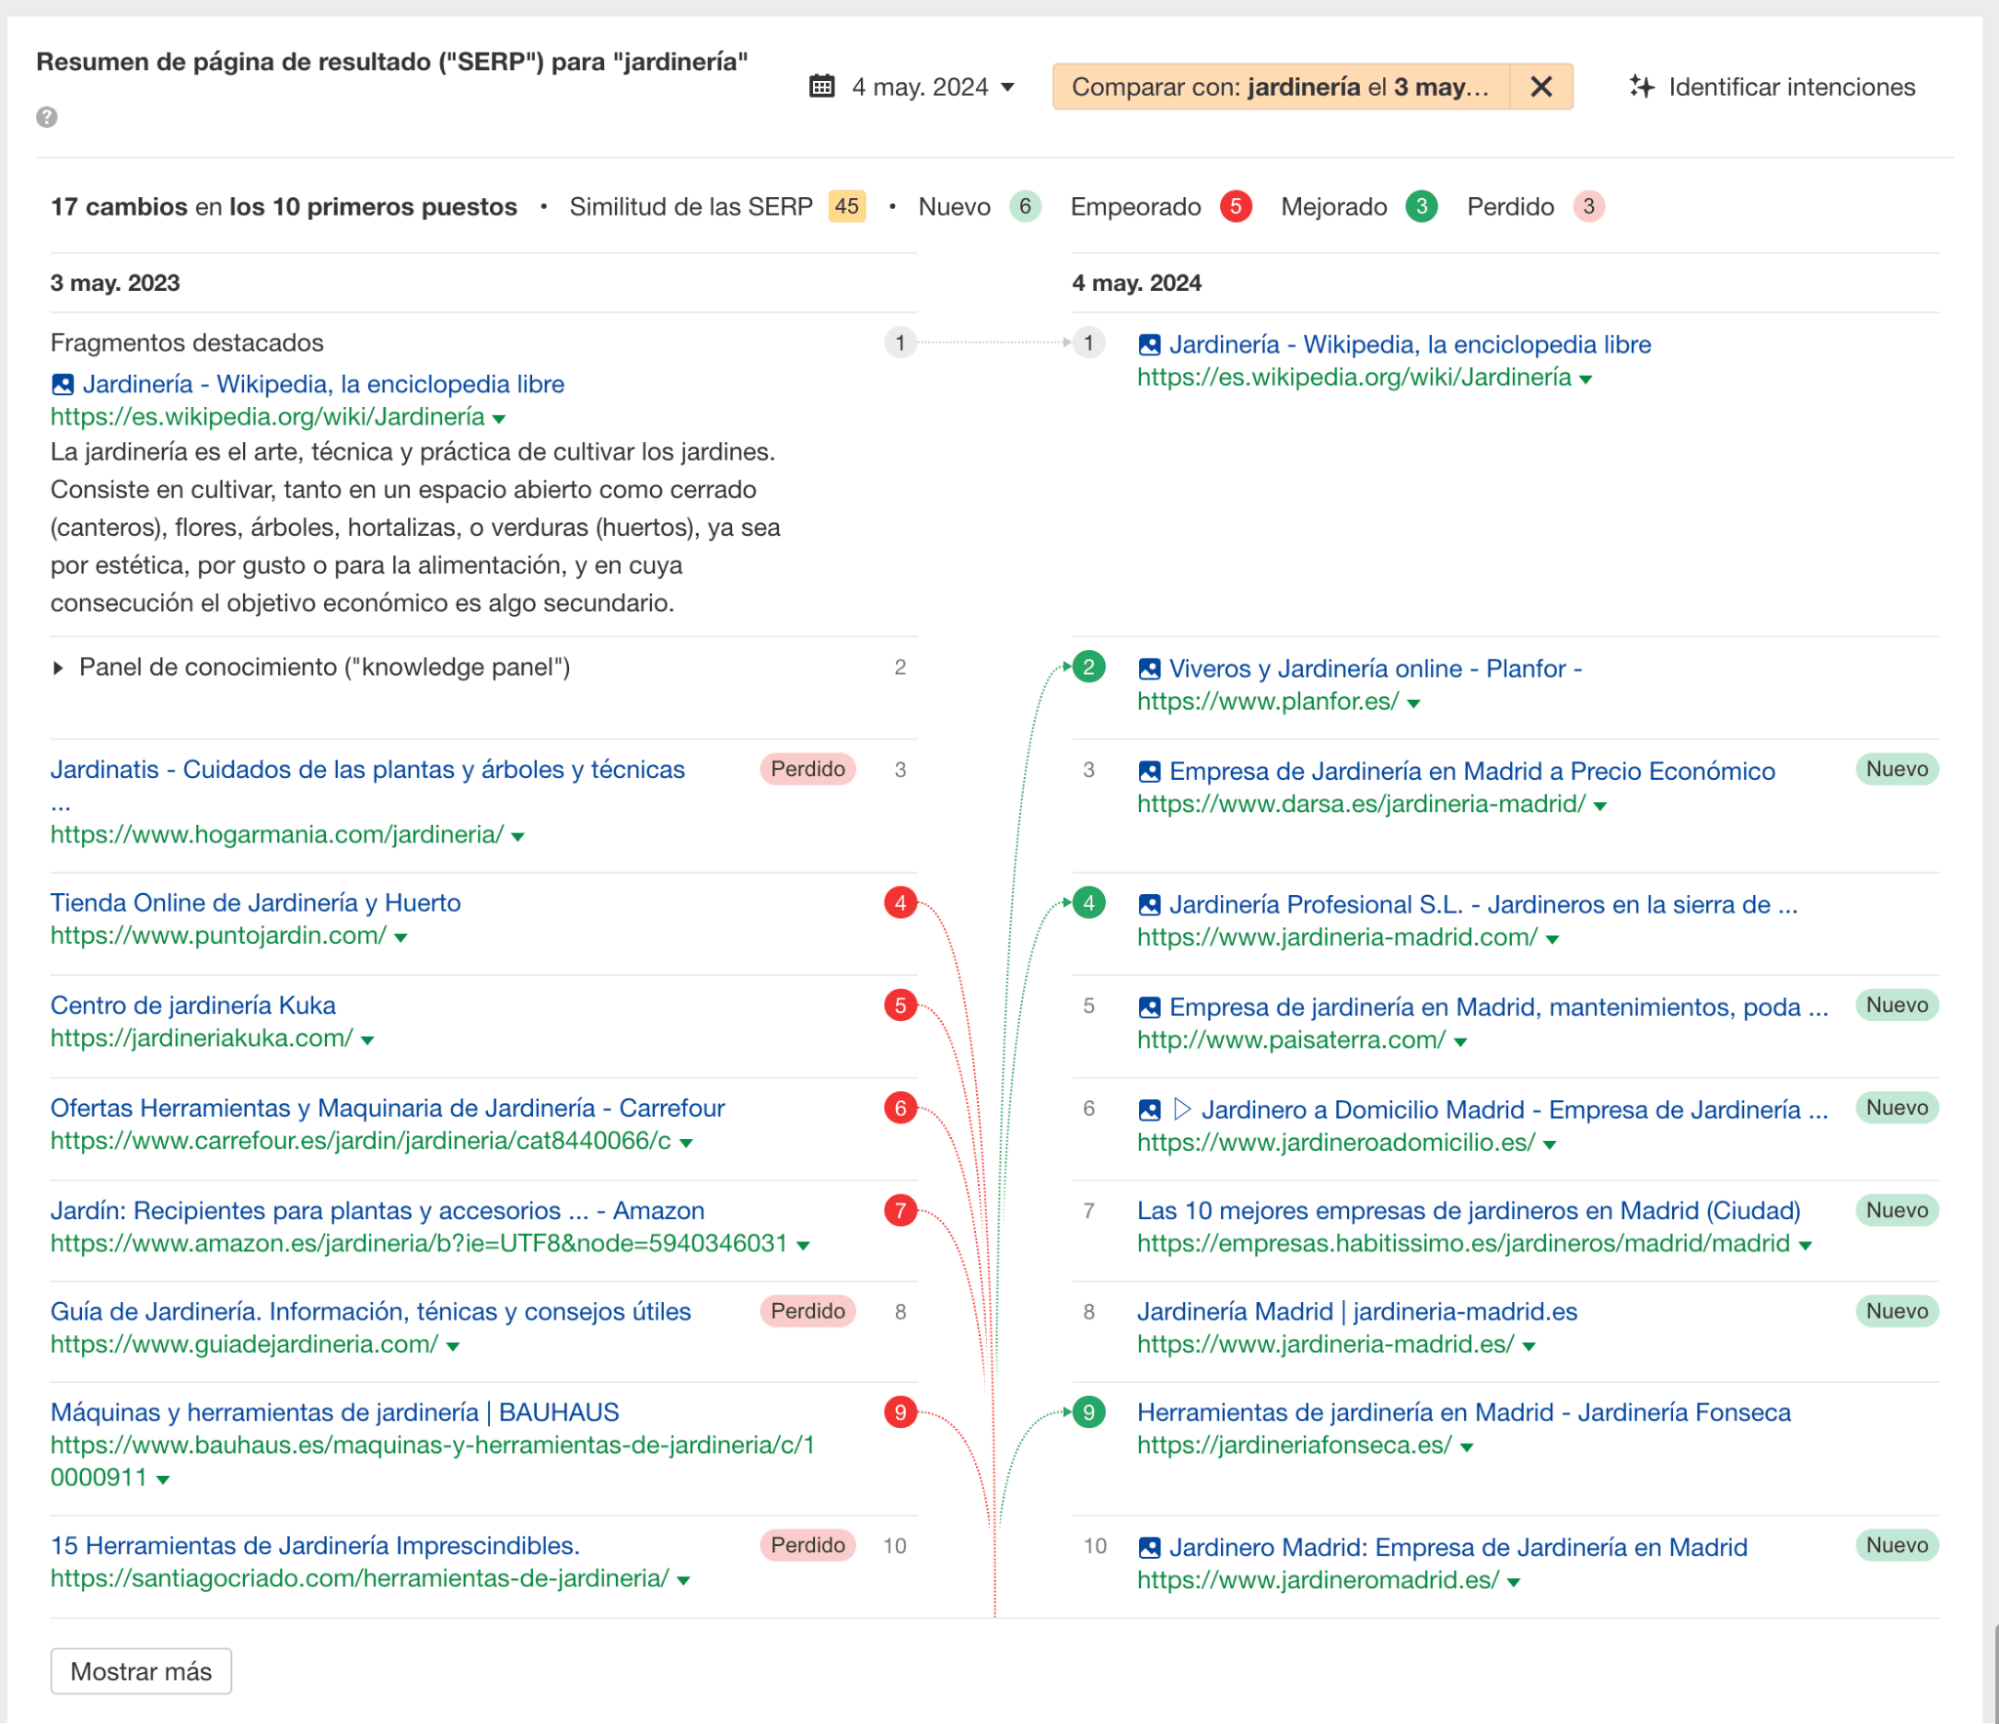1999x1724 pixels.
Task: Open https://www.jardineromadrid.es/ URL link
Action: click(1318, 1581)
